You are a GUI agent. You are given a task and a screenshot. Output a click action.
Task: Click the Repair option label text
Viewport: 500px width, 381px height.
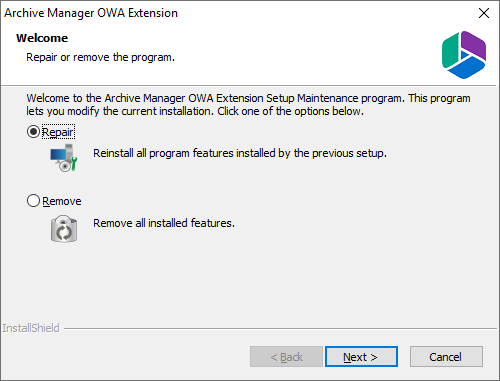point(58,132)
